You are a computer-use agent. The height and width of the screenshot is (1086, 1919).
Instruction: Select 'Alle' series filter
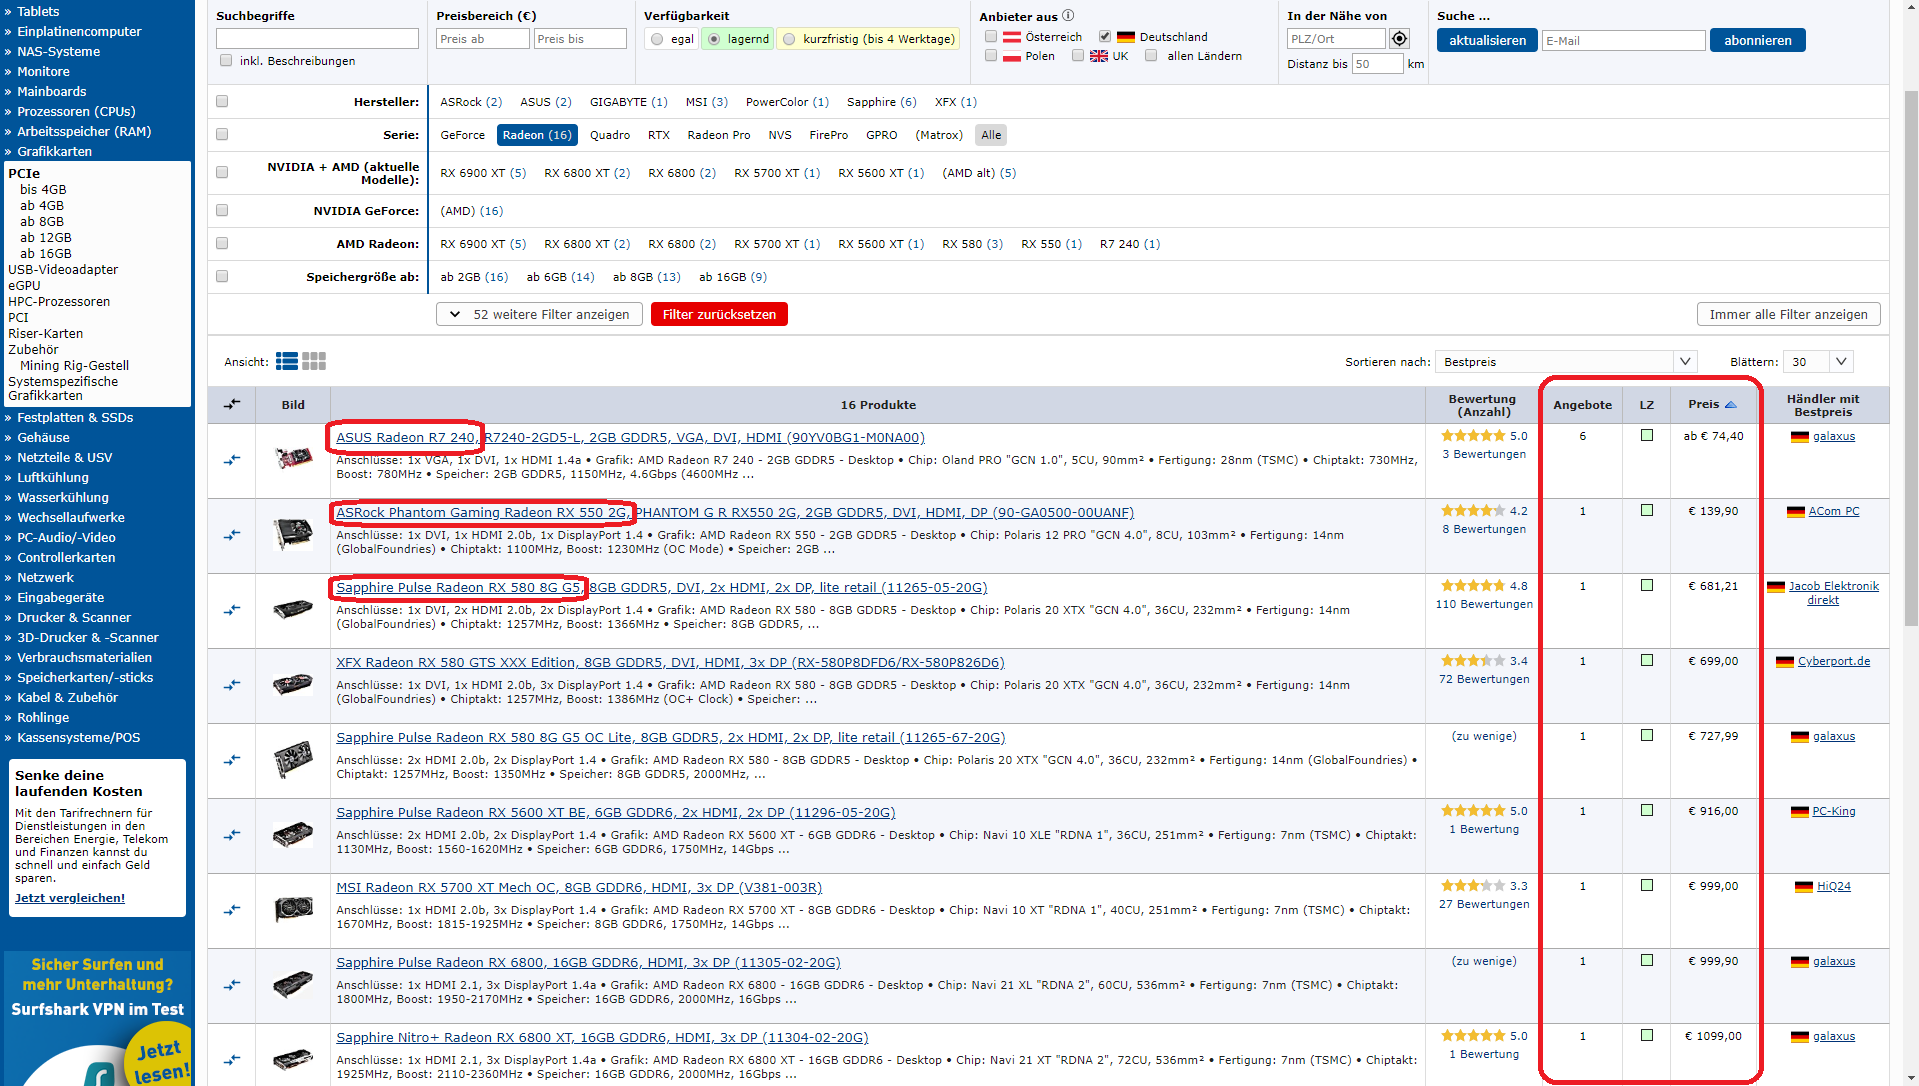click(x=991, y=135)
